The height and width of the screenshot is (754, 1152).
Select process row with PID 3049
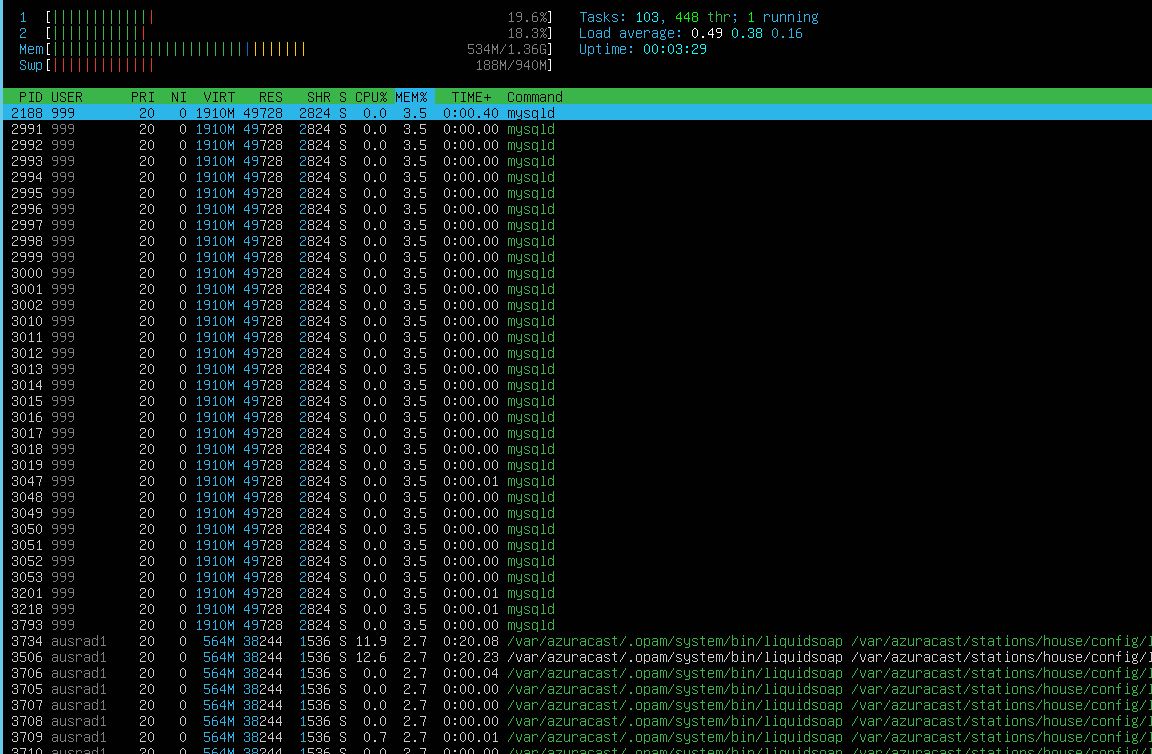point(576,513)
